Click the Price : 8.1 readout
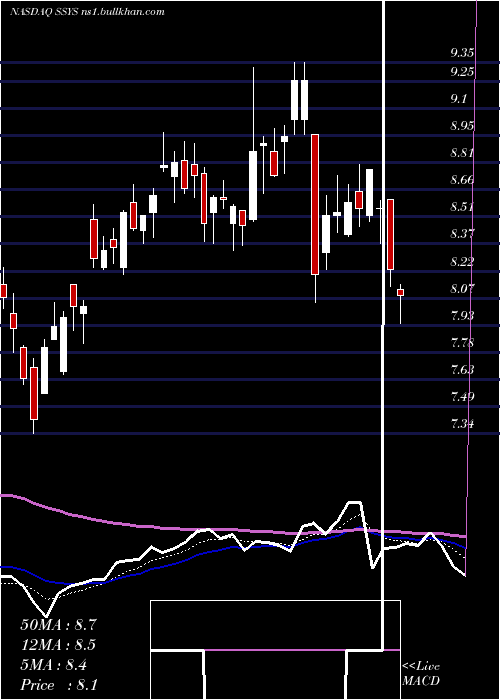The height and width of the screenshot is (700, 500). coord(58,685)
